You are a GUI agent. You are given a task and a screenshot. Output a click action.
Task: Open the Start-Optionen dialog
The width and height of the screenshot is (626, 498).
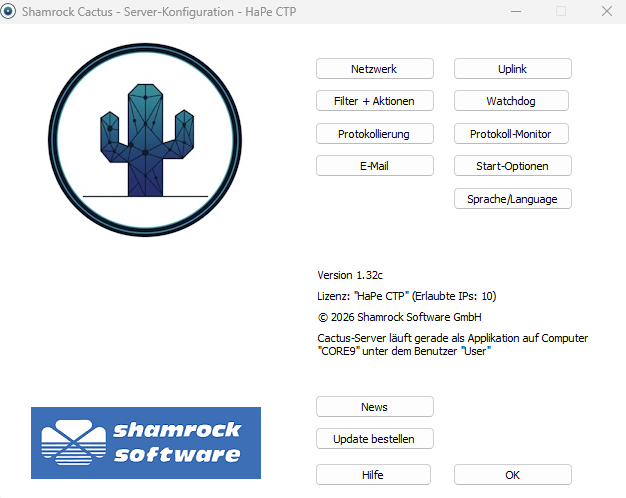pyautogui.click(x=513, y=165)
